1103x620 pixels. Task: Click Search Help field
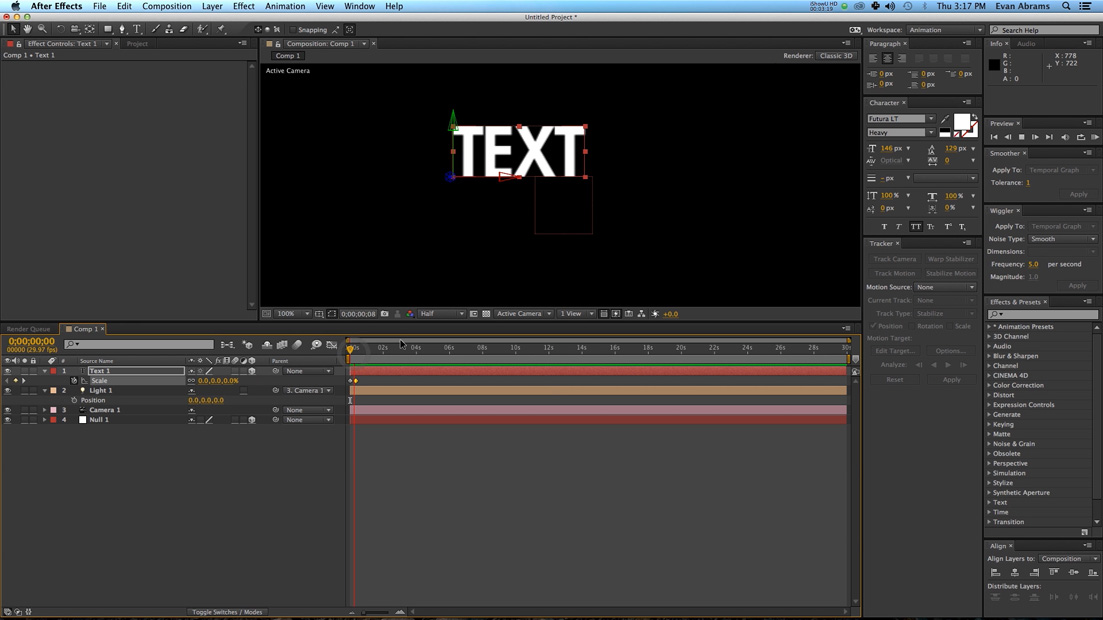pyautogui.click(x=1044, y=30)
